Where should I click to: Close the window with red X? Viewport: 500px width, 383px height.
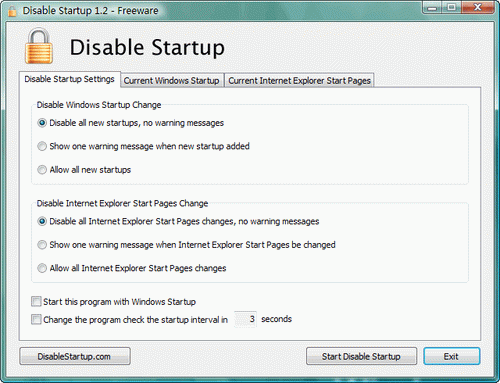pyautogui.click(x=478, y=8)
